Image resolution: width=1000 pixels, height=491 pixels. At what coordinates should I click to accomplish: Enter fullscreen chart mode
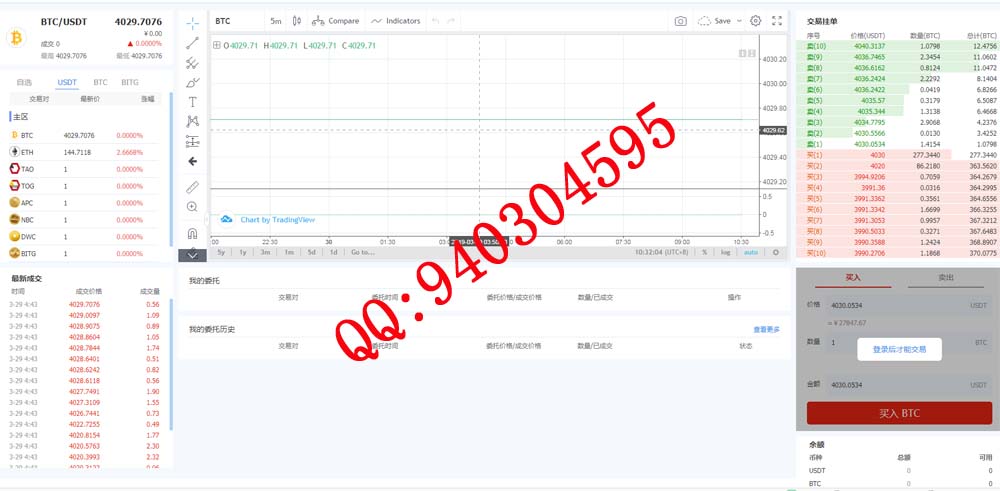pyautogui.click(x=777, y=21)
